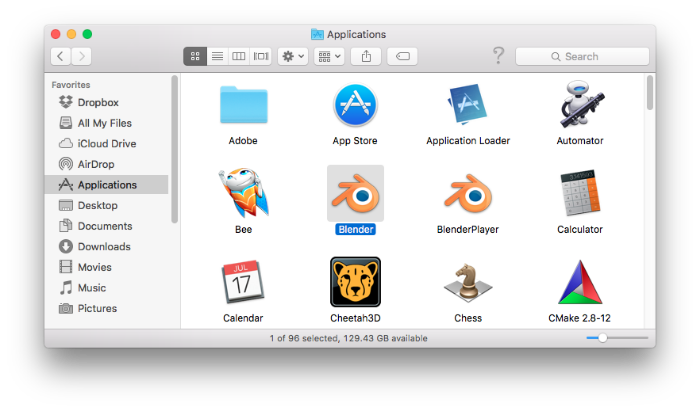The height and width of the screenshot is (411, 700).
Task: Select the Application Loader icon
Action: pyautogui.click(x=467, y=105)
